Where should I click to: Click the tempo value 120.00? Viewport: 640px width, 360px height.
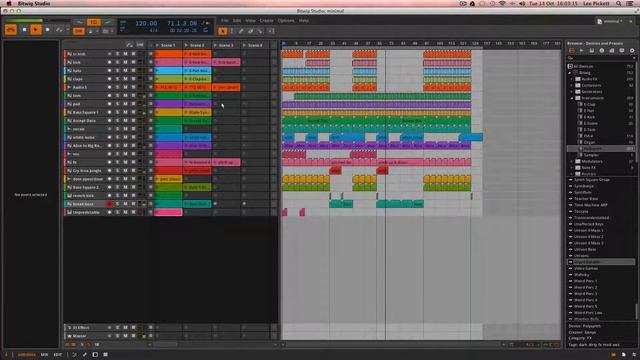[x=146, y=23]
